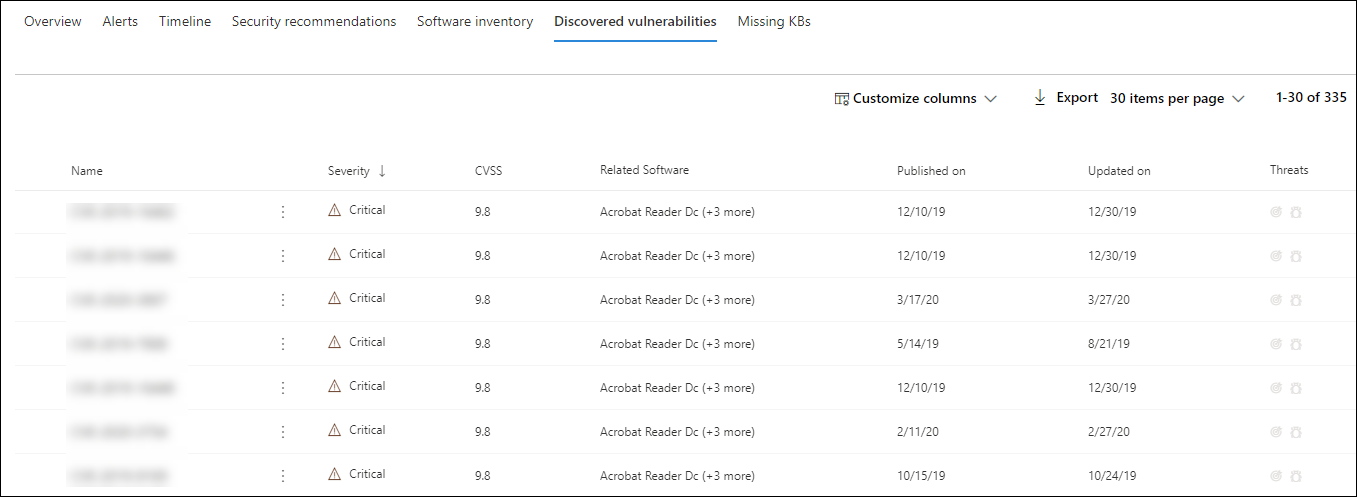Image resolution: width=1357 pixels, height=497 pixels.
Task: Open the 30 items per page dropdown
Action: (1177, 99)
